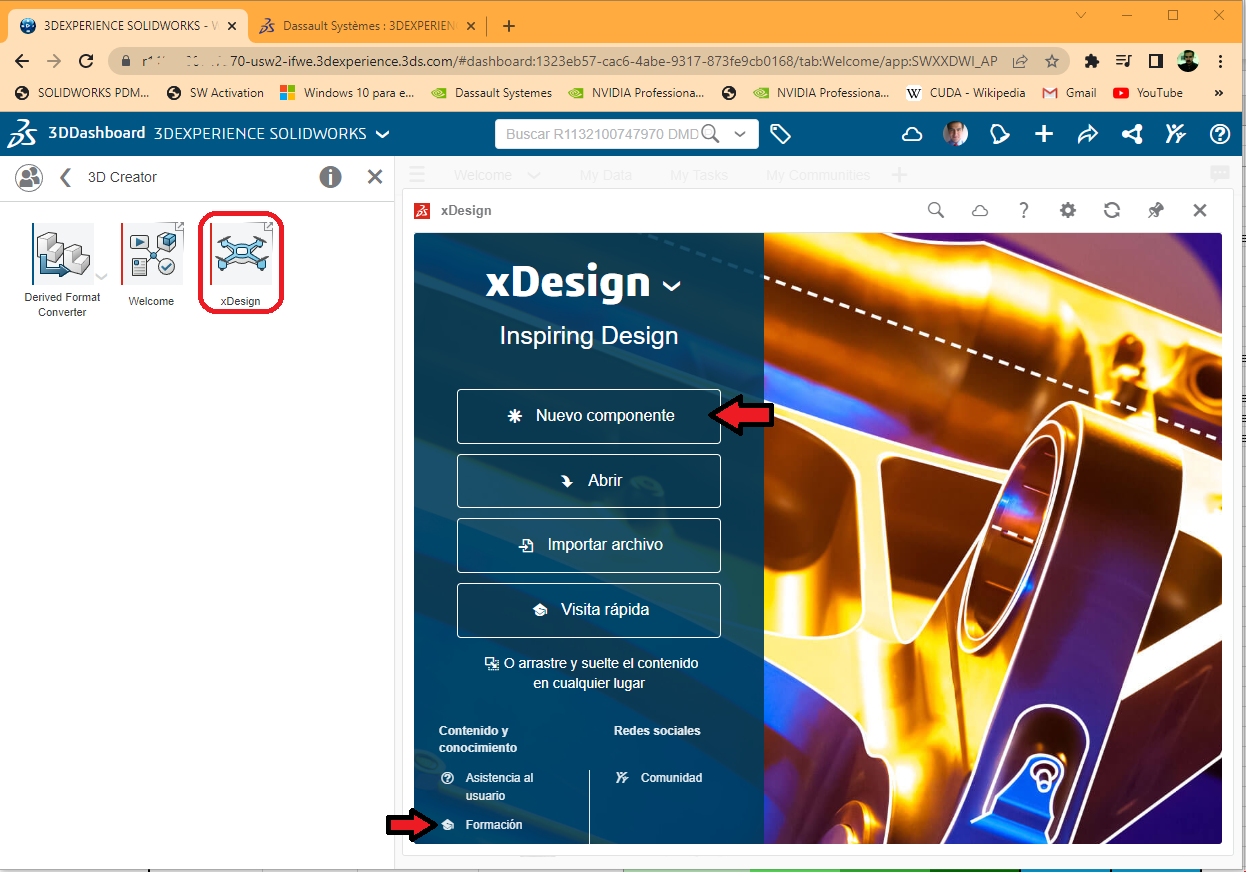The width and height of the screenshot is (1246, 872).
Task: Open xDesign widget settings gear
Action: [x=1068, y=210]
